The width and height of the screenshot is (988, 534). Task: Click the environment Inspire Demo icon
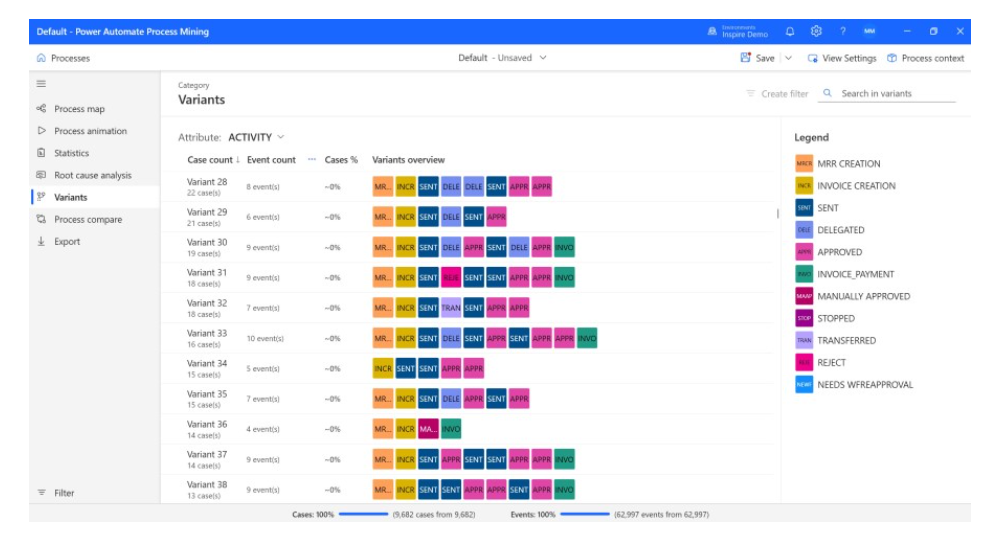pos(712,32)
